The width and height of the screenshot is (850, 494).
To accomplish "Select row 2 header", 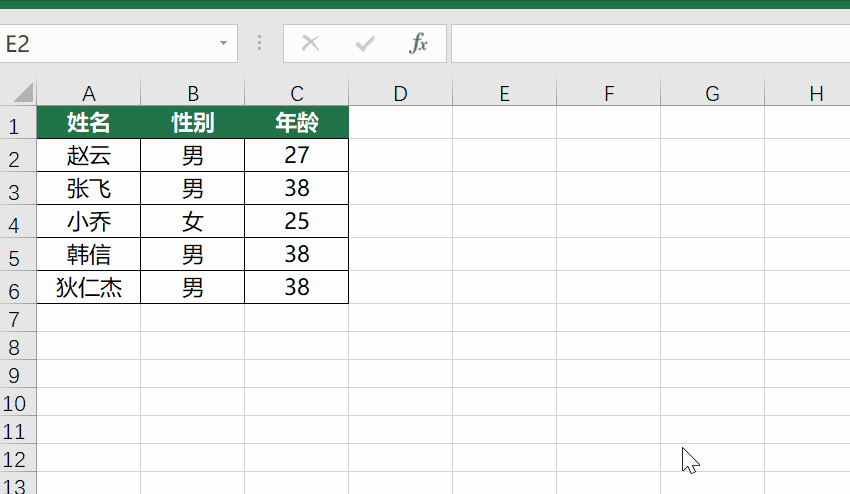I will [18, 156].
